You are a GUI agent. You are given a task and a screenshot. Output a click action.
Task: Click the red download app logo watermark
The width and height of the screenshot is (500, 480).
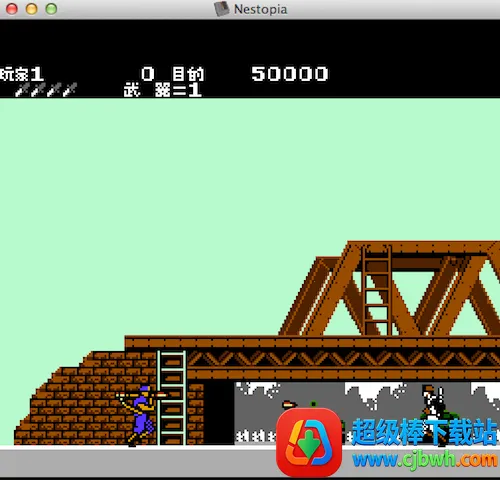tap(309, 442)
